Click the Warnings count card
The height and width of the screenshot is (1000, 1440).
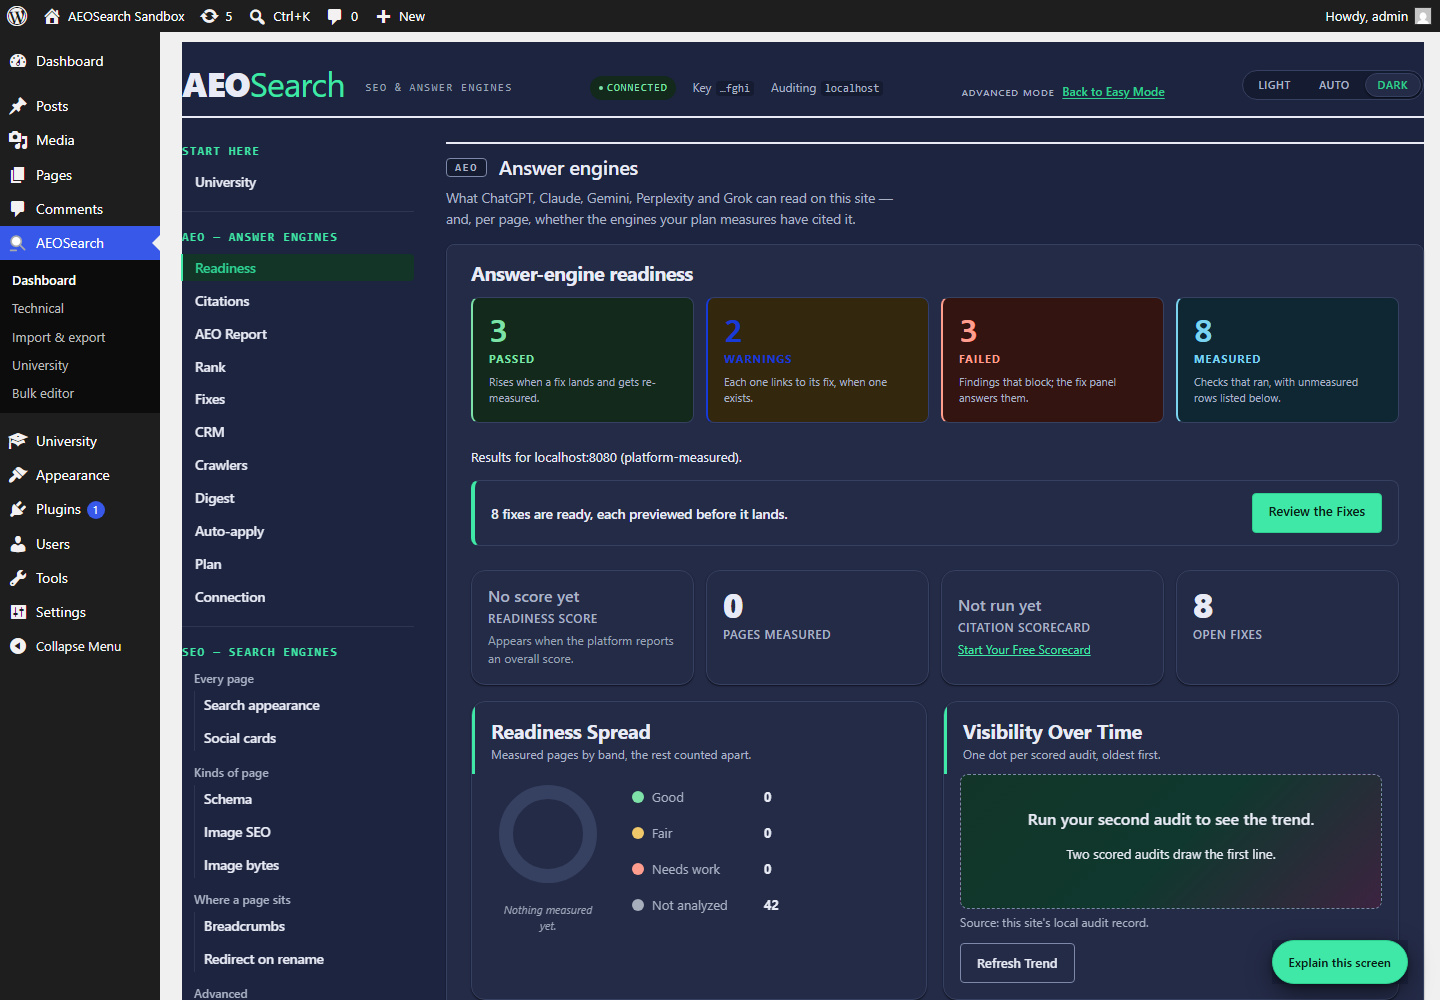818,360
